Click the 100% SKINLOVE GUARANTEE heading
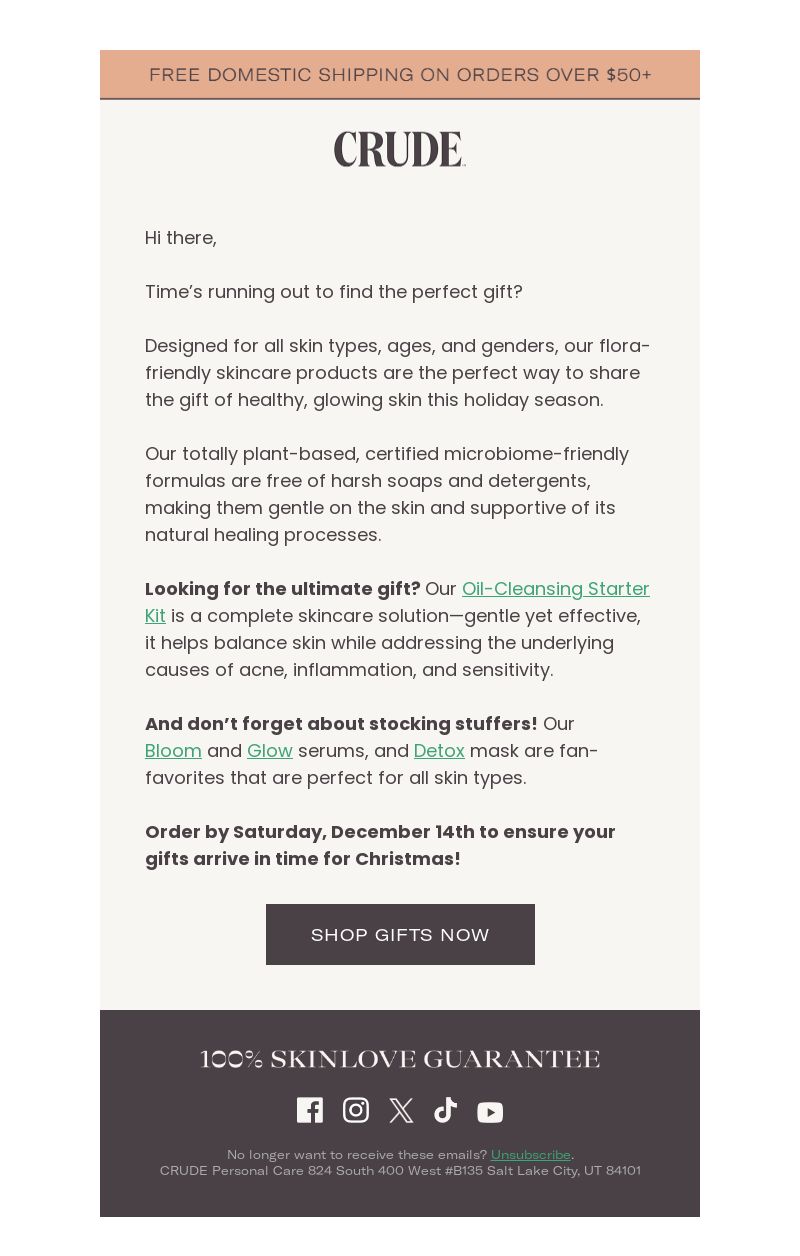Viewport: 800px width, 1256px height. 400,1059
